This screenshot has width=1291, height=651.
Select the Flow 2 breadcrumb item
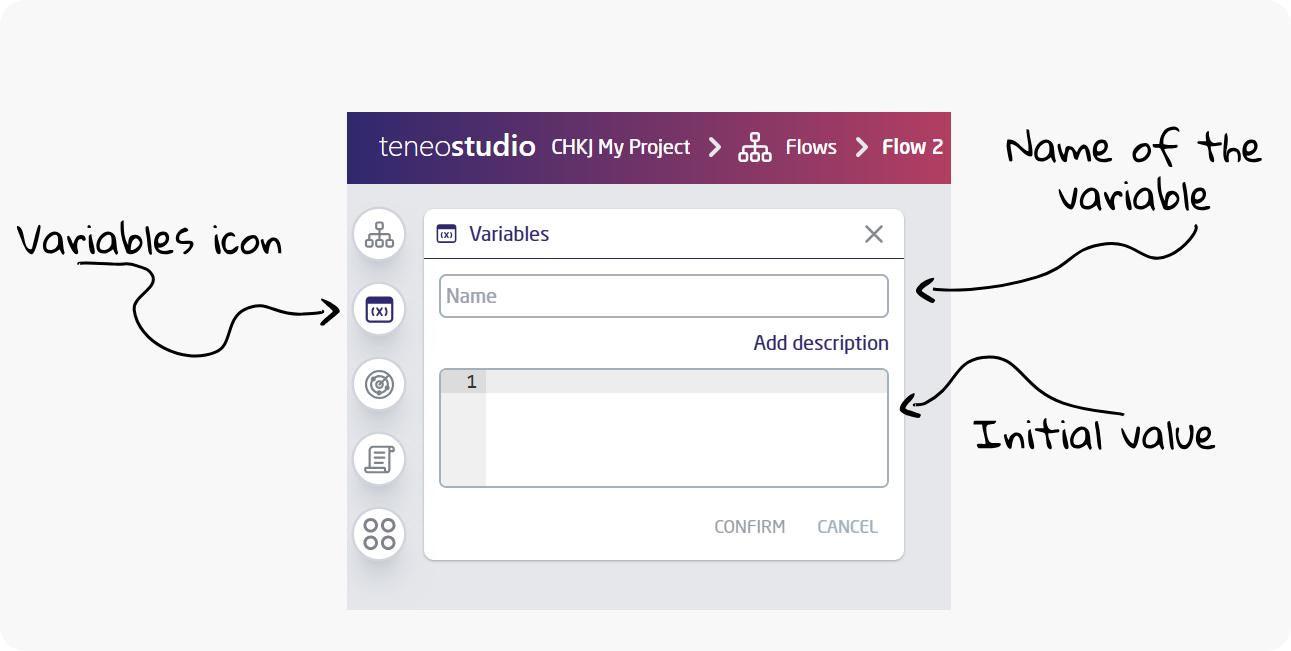coord(912,147)
